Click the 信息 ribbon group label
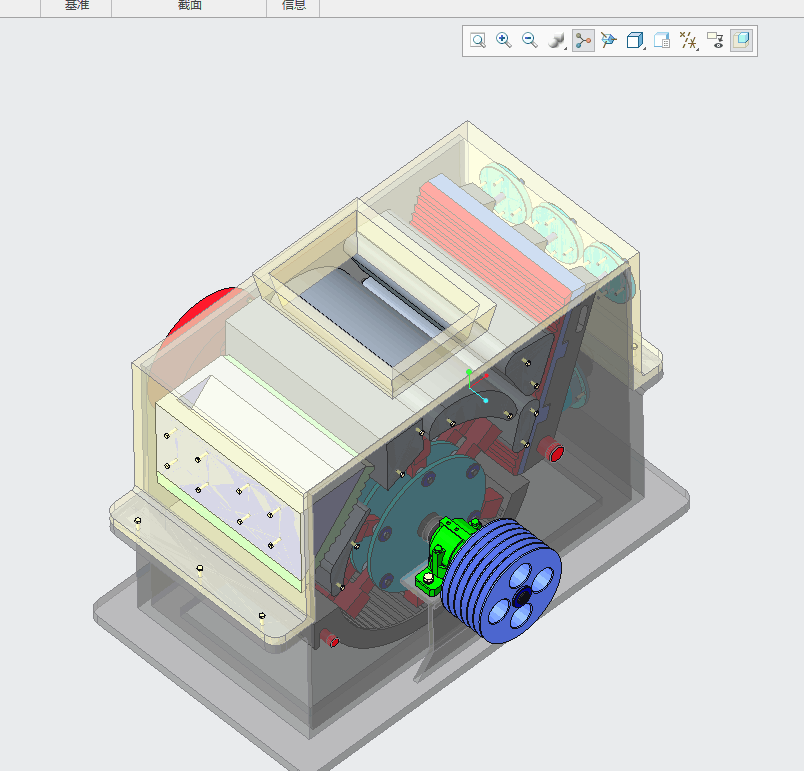The image size is (804, 771). tap(294, 5)
